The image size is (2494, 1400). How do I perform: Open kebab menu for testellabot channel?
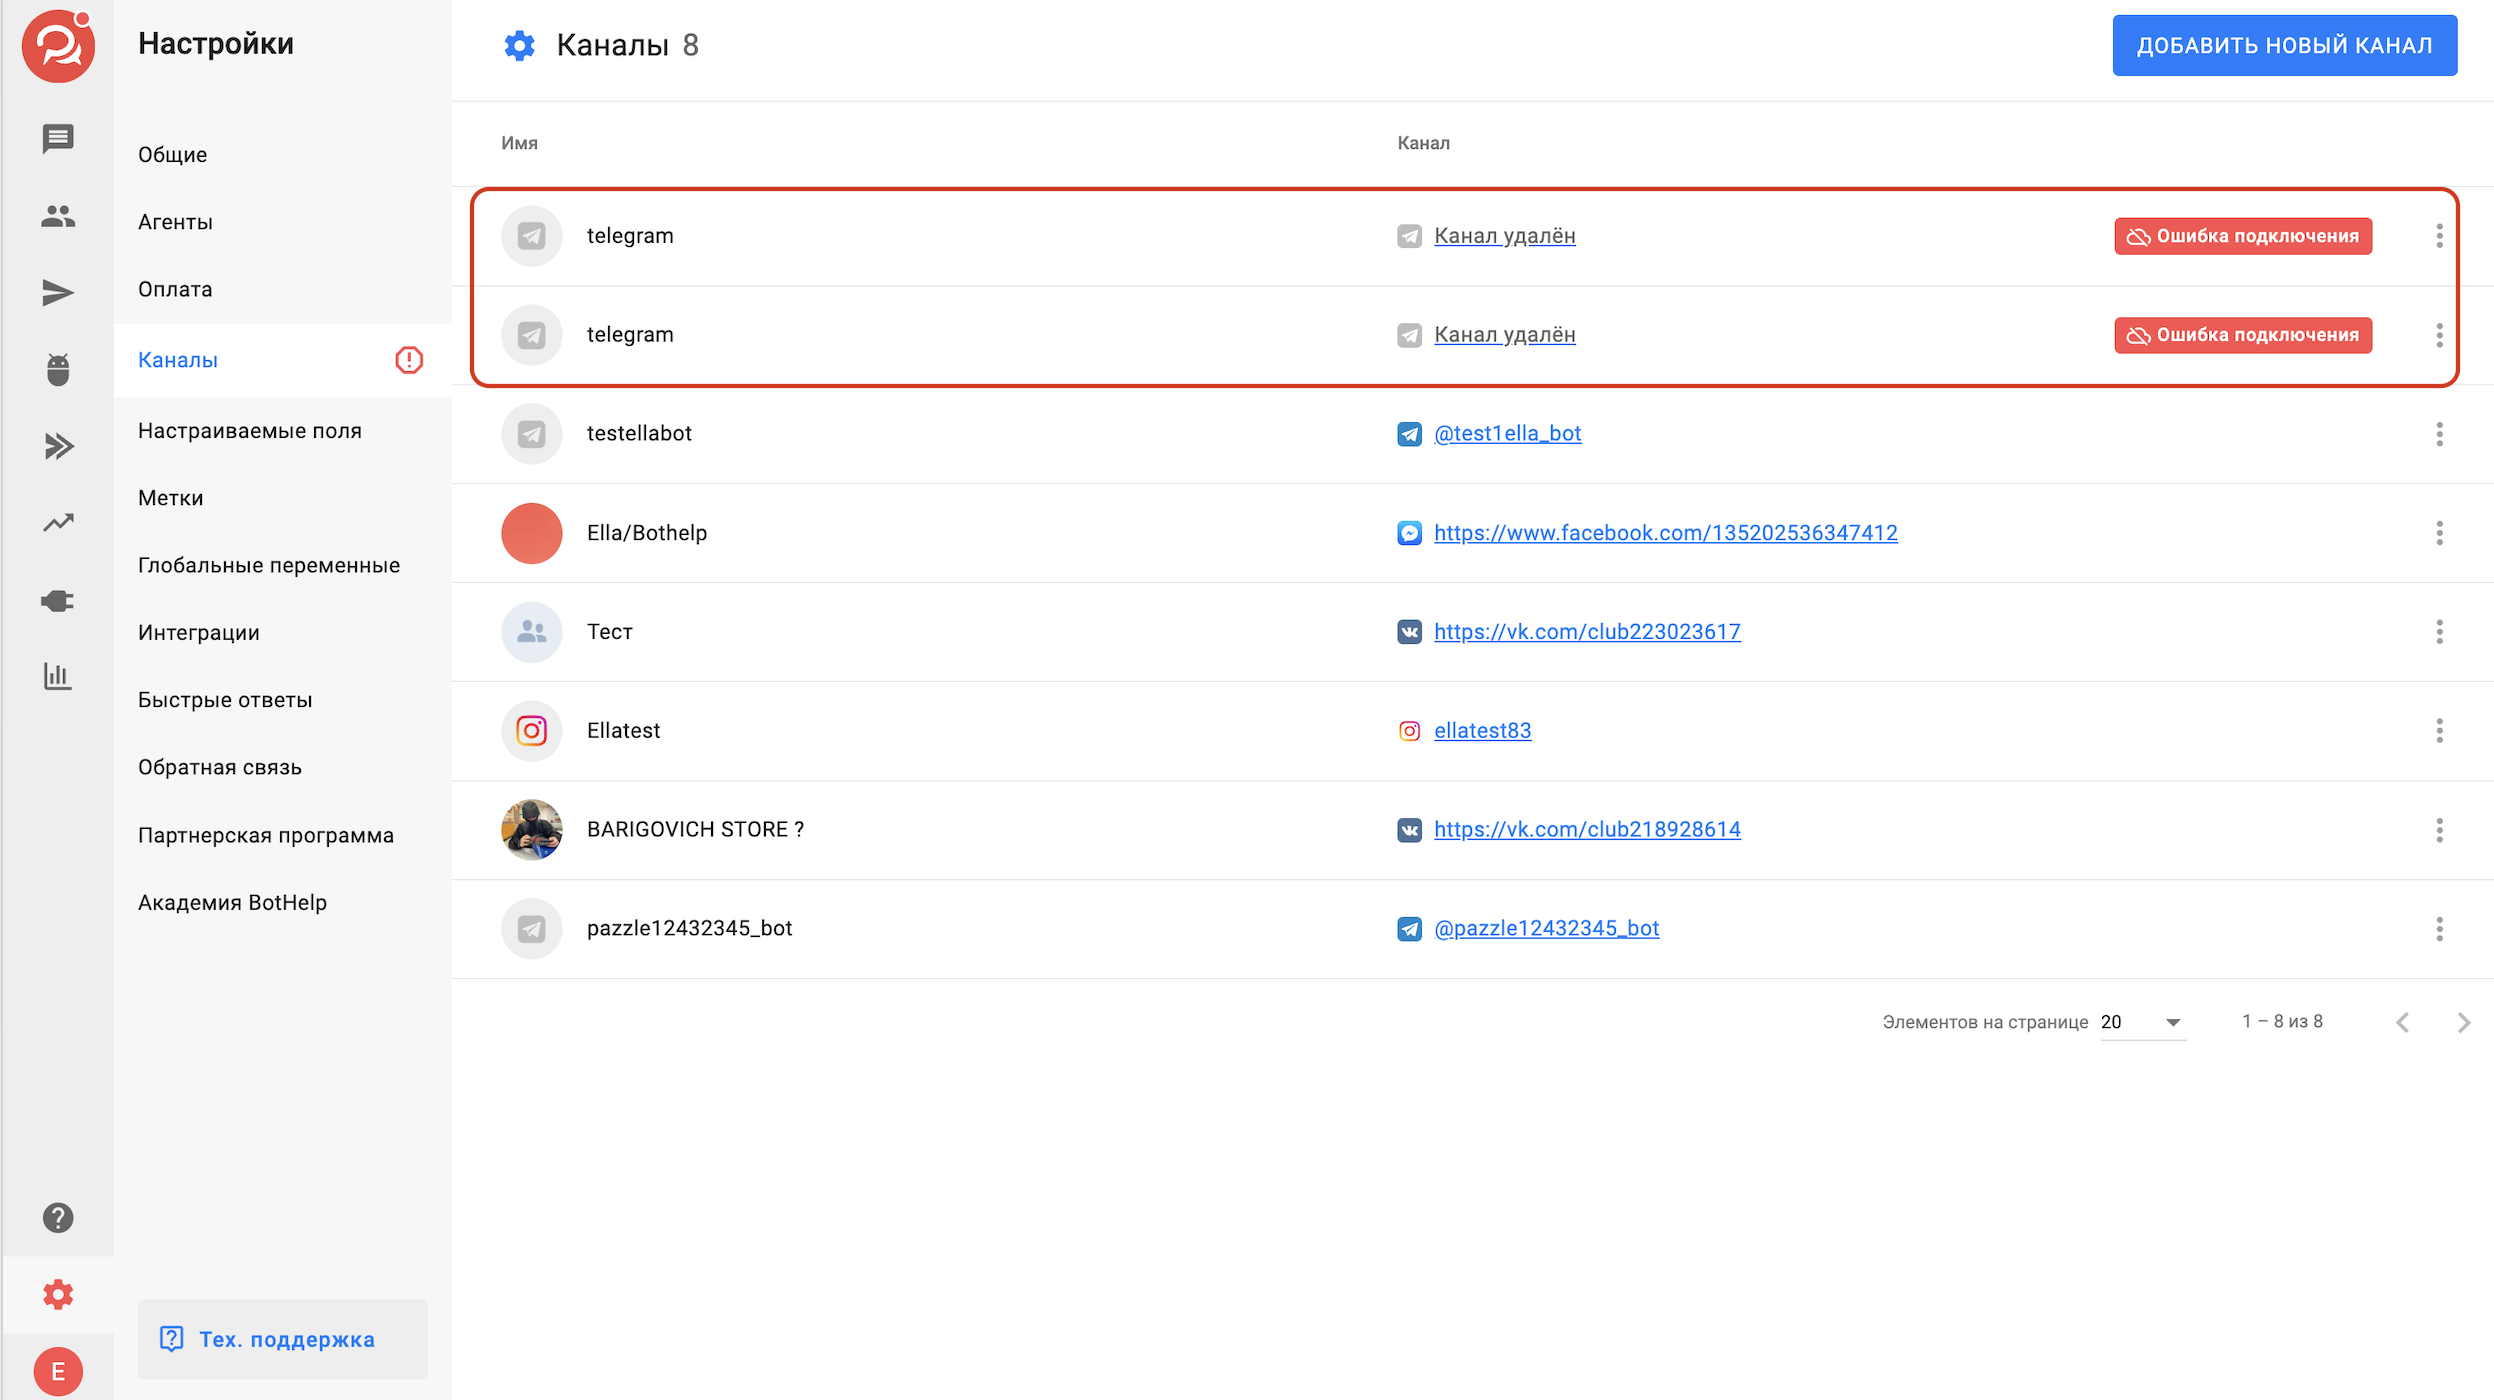[2439, 434]
